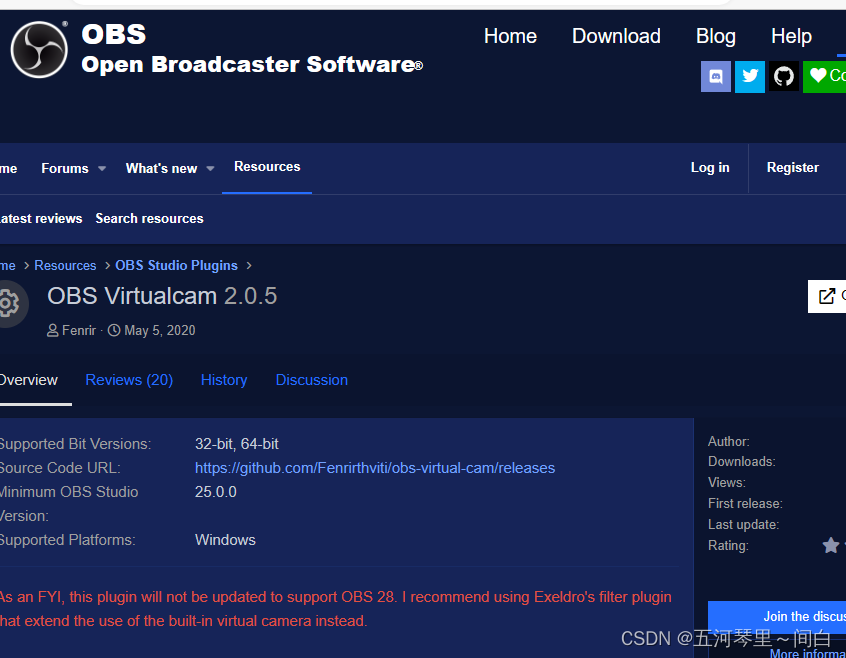This screenshot has height=658, width=846.
Task: Open the Blog page
Action: (715, 36)
